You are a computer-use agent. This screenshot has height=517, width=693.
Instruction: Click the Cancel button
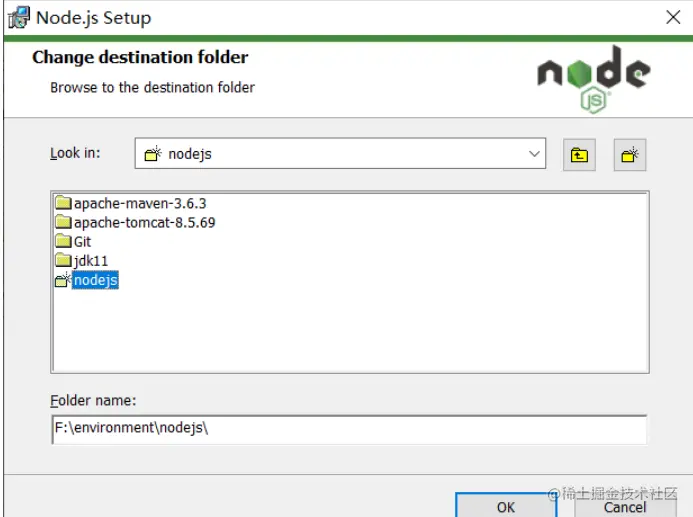click(625, 506)
